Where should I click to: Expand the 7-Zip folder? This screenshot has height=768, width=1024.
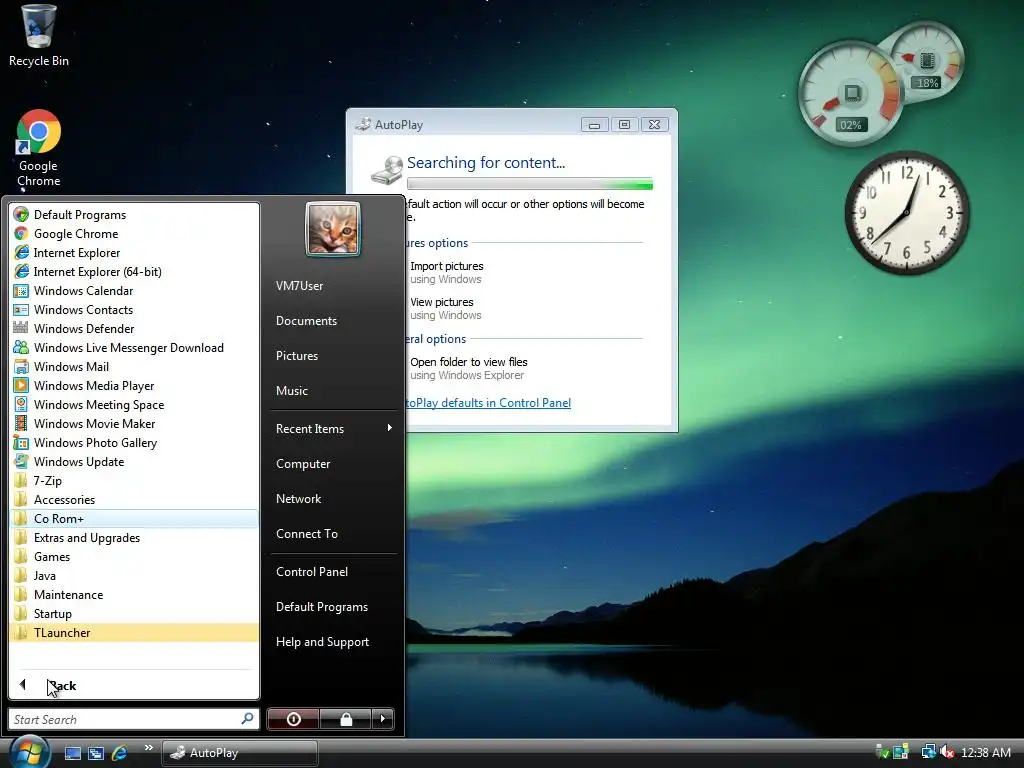click(135, 481)
